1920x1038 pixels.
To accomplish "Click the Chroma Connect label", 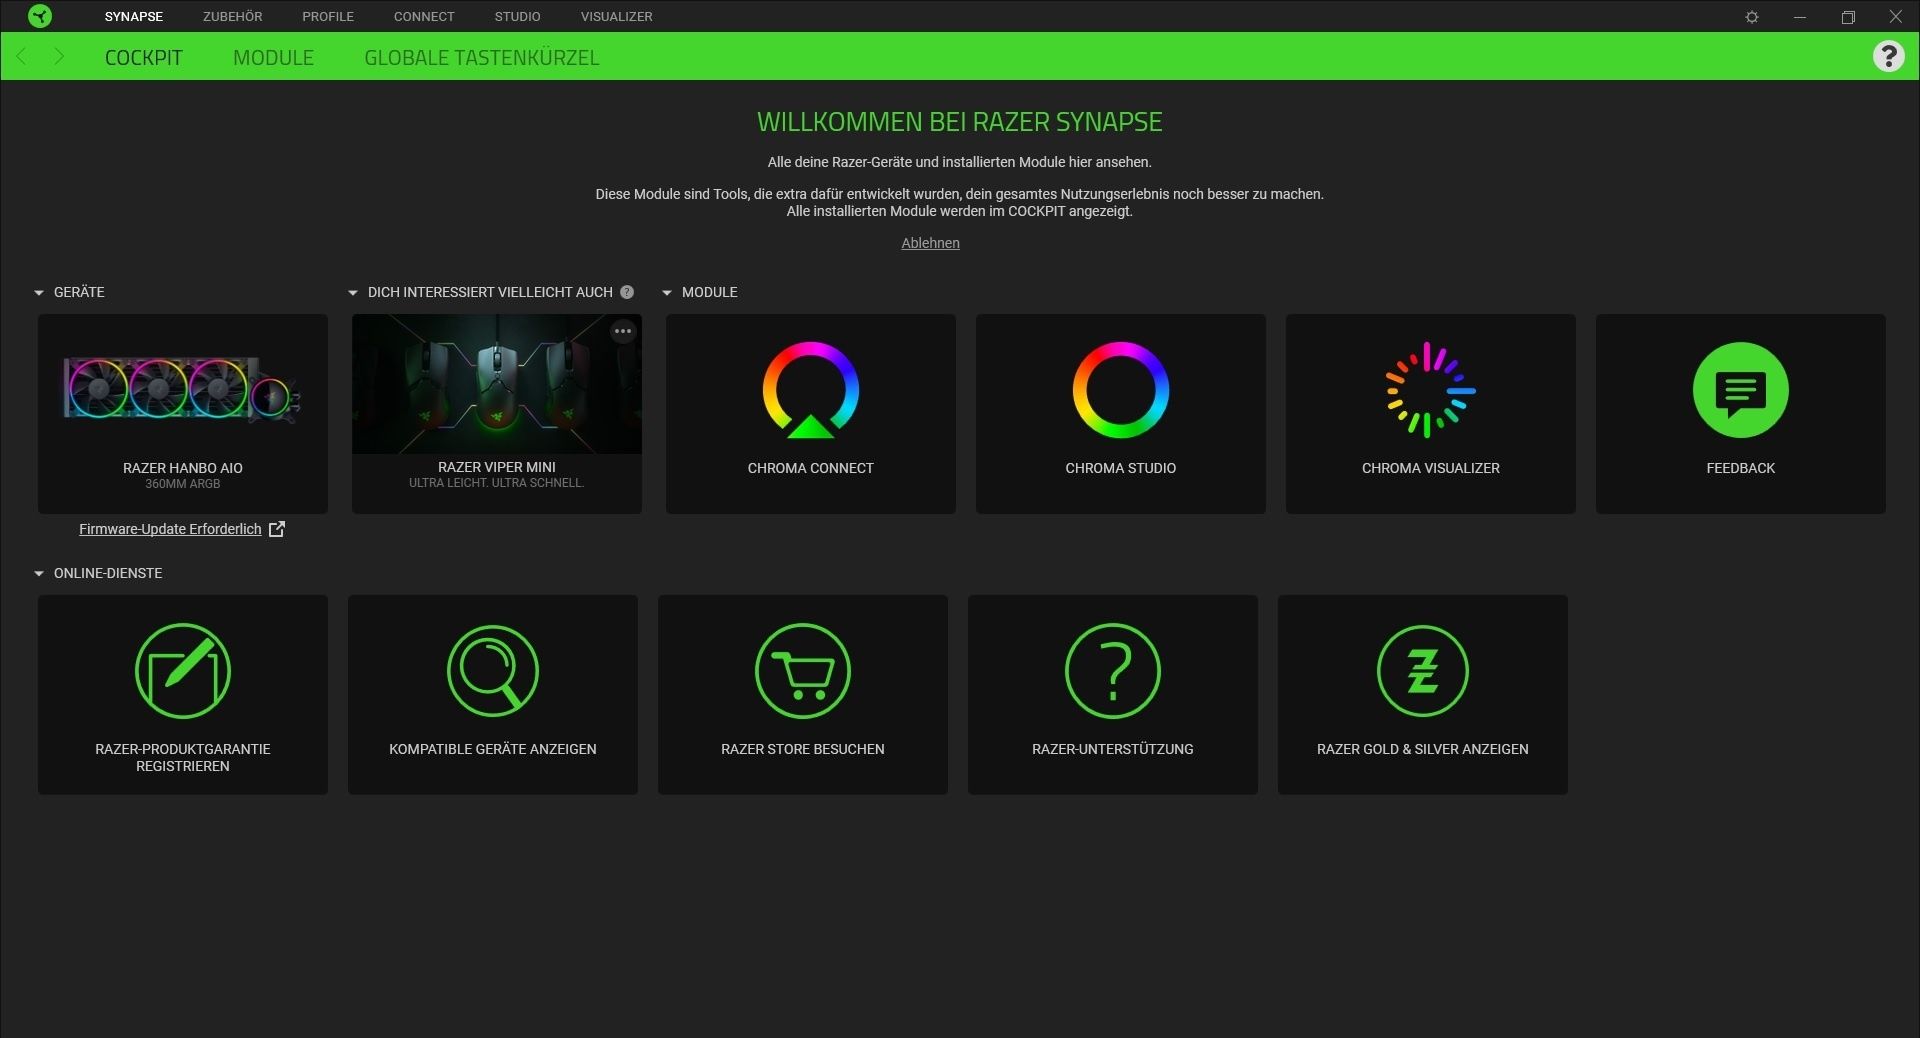I will 811,468.
